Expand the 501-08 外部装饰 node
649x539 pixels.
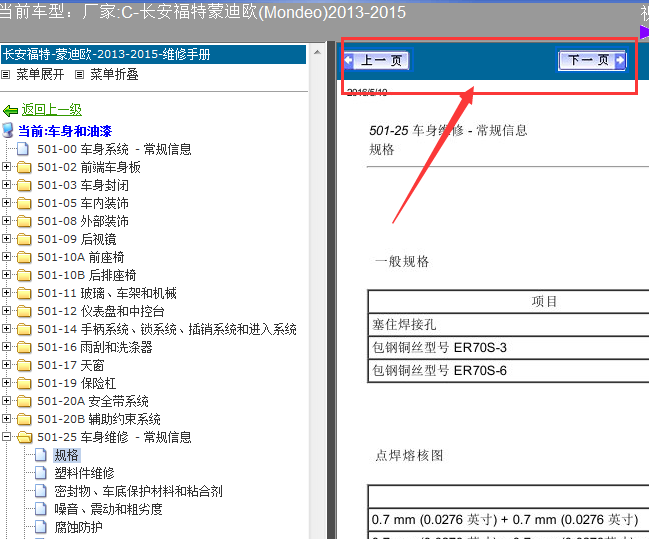pos(6,220)
